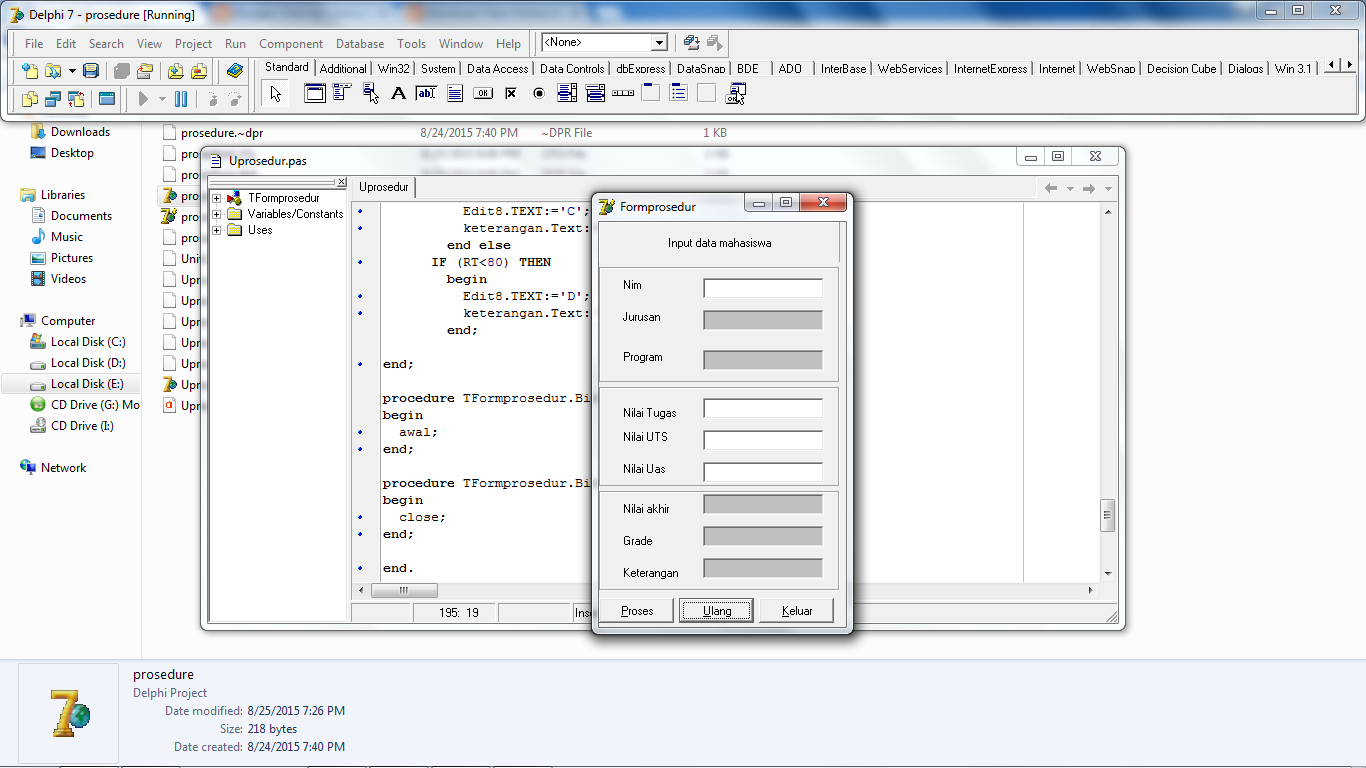Pick the Memo component icon
This screenshot has width=1366, height=768.
click(455, 94)
